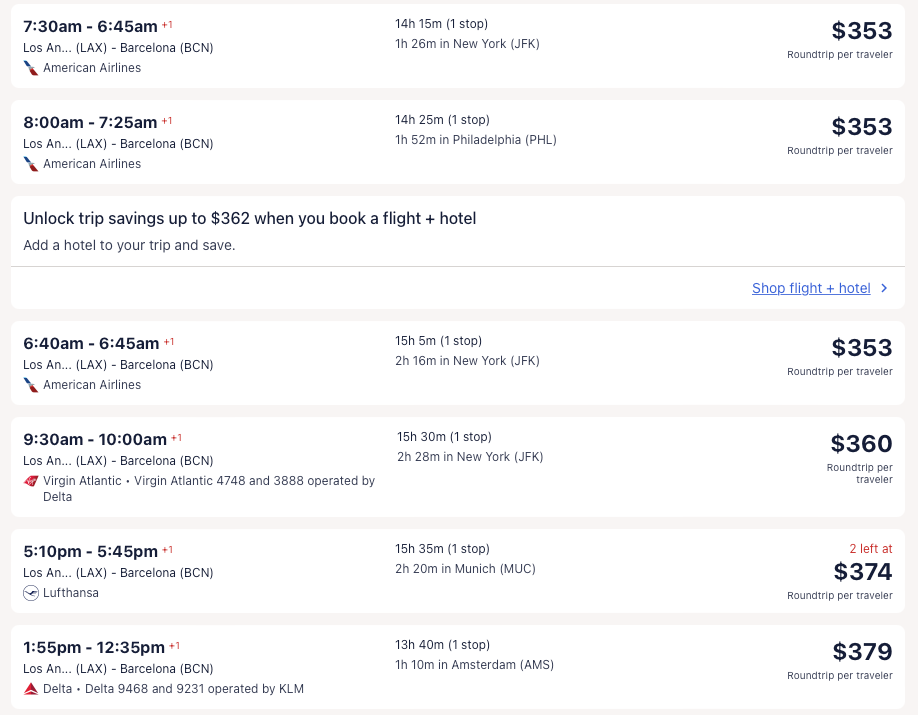The image size is (918, 715).
Task: Choose the 8:00am flight via Philadelphia
Action: [90, 122]
